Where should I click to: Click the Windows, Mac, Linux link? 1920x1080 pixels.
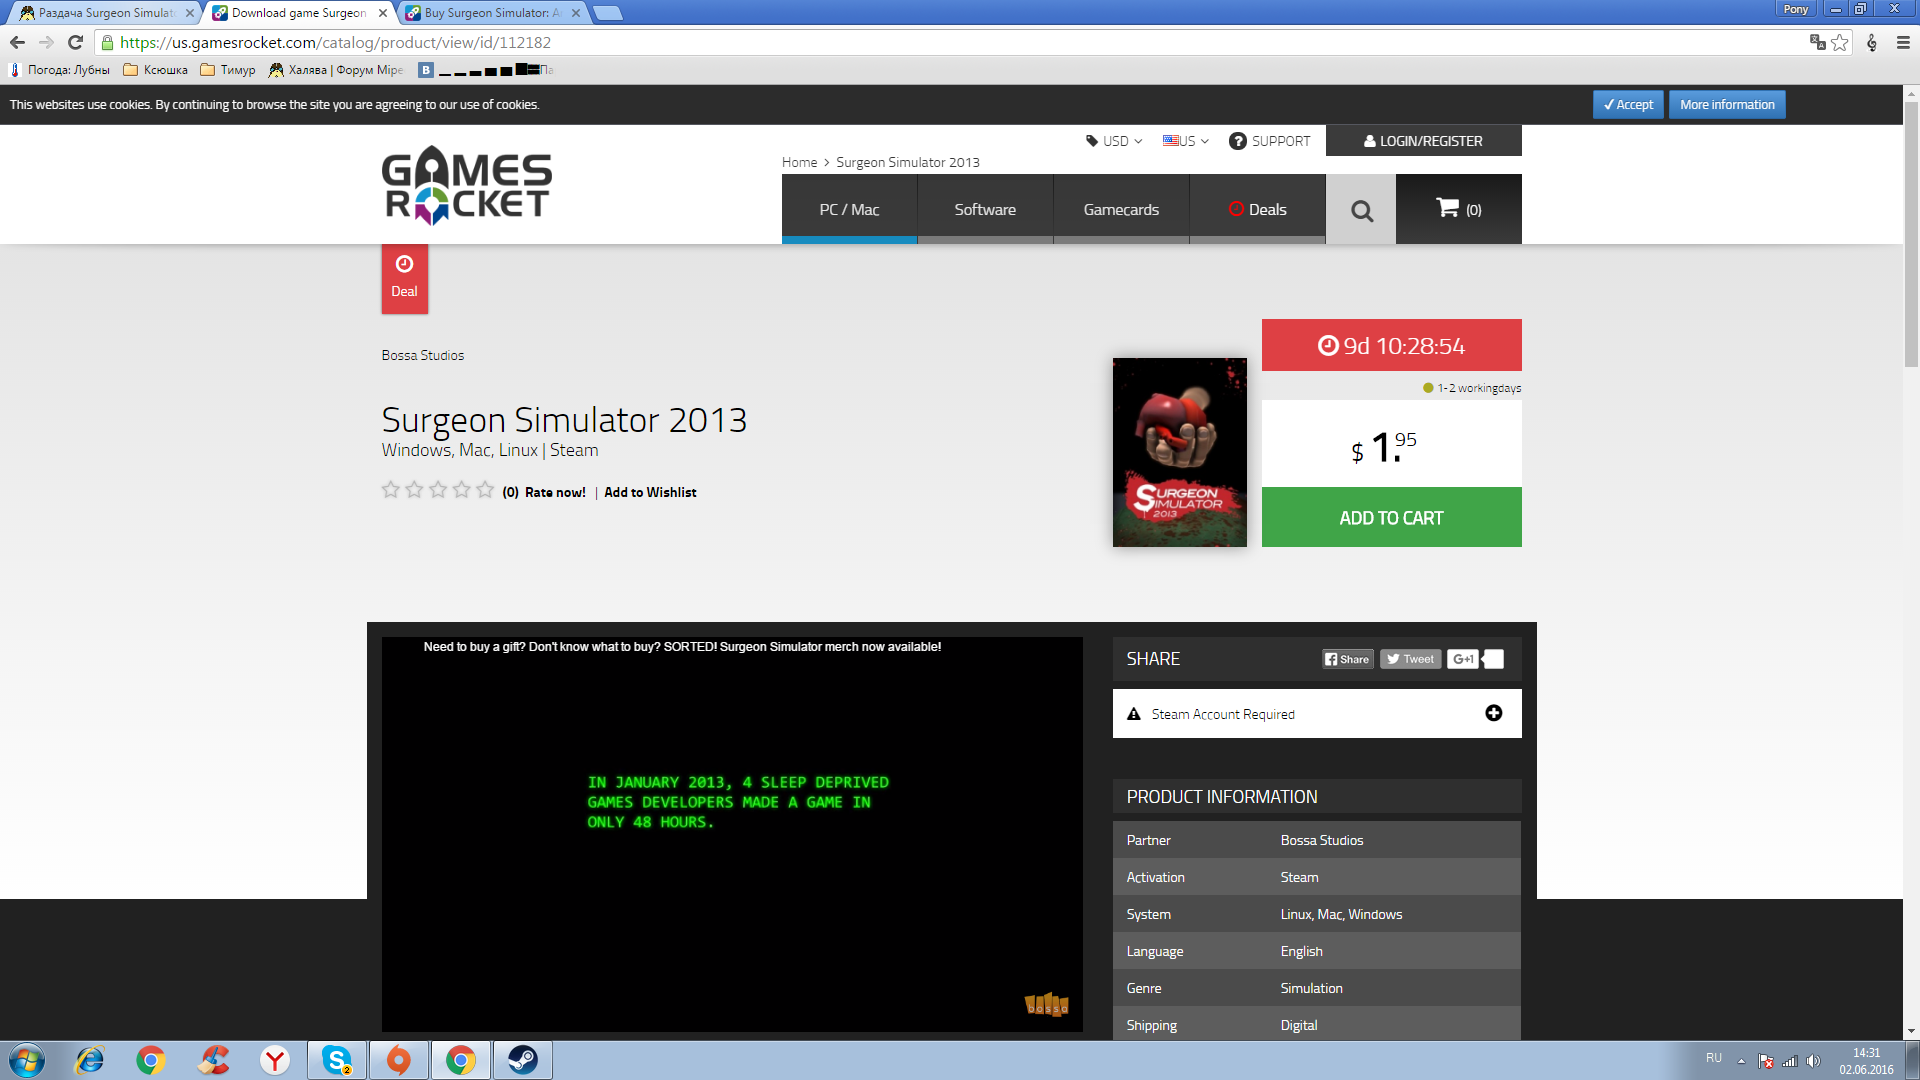pos(459,450)
